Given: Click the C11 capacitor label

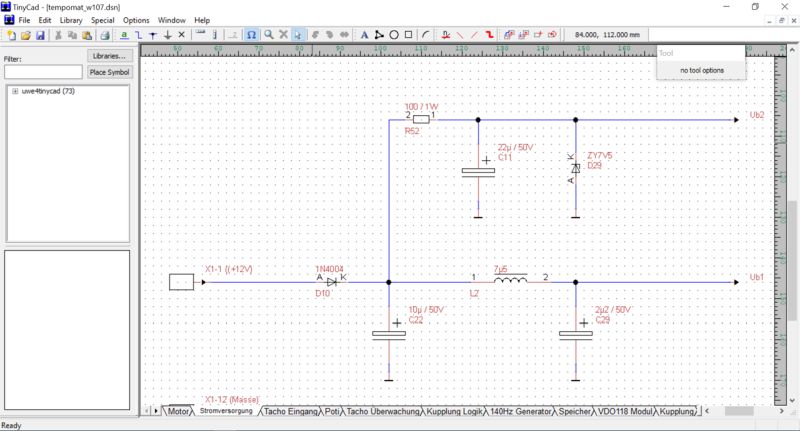Looking at the screenshot, I should (505, 157).
